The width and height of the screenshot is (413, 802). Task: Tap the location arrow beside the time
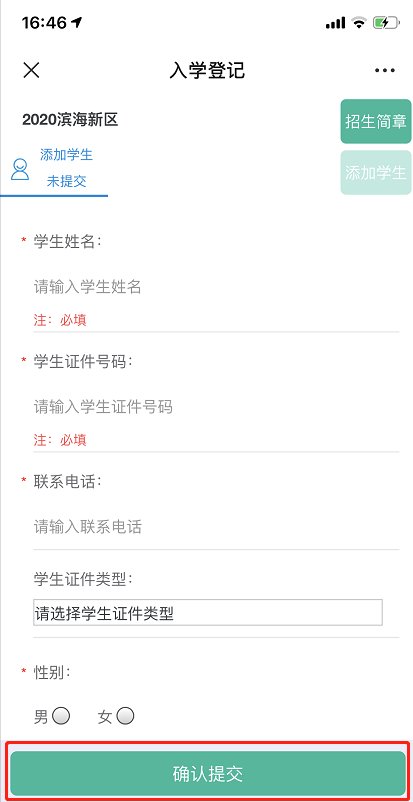(x=77, y=23)
